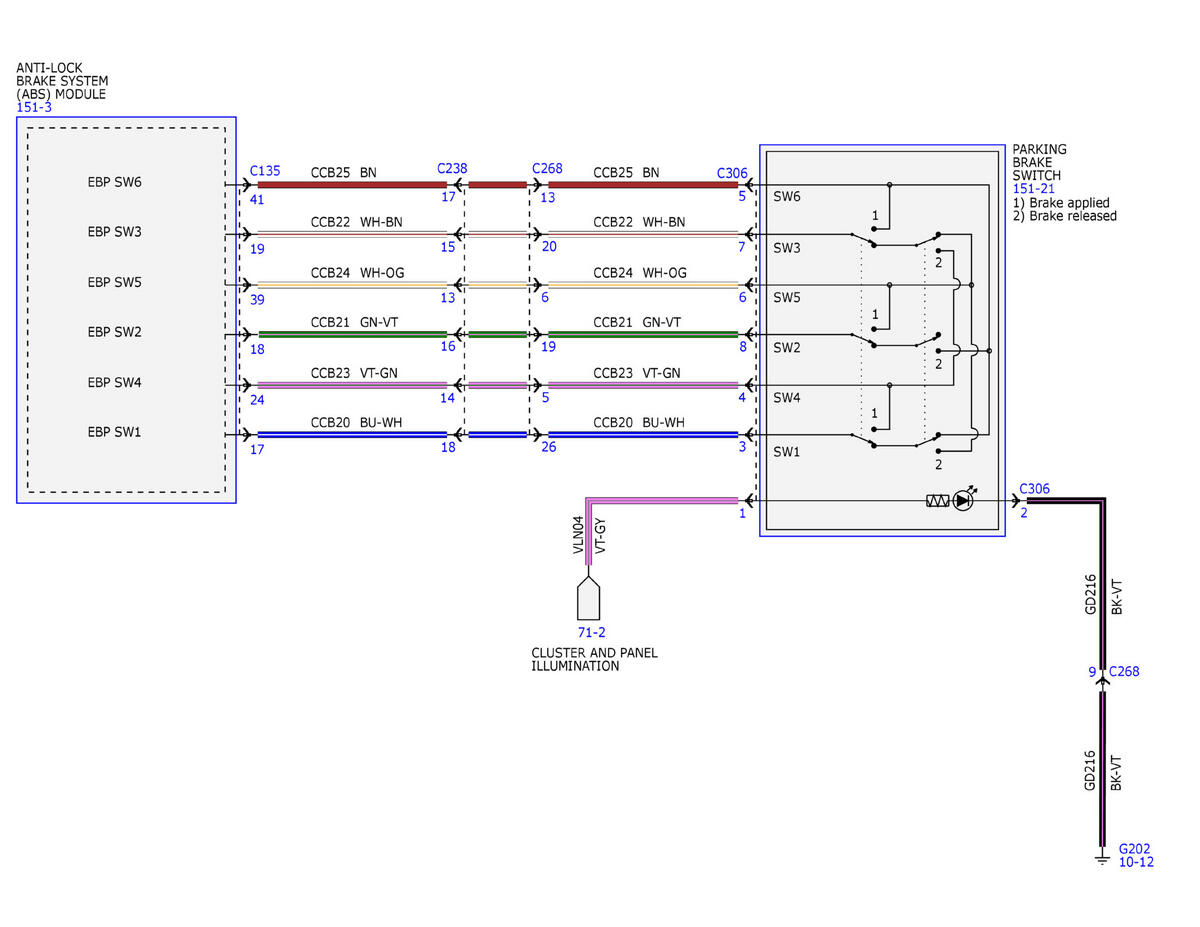Click the C268 label on ground wire

1122,671
